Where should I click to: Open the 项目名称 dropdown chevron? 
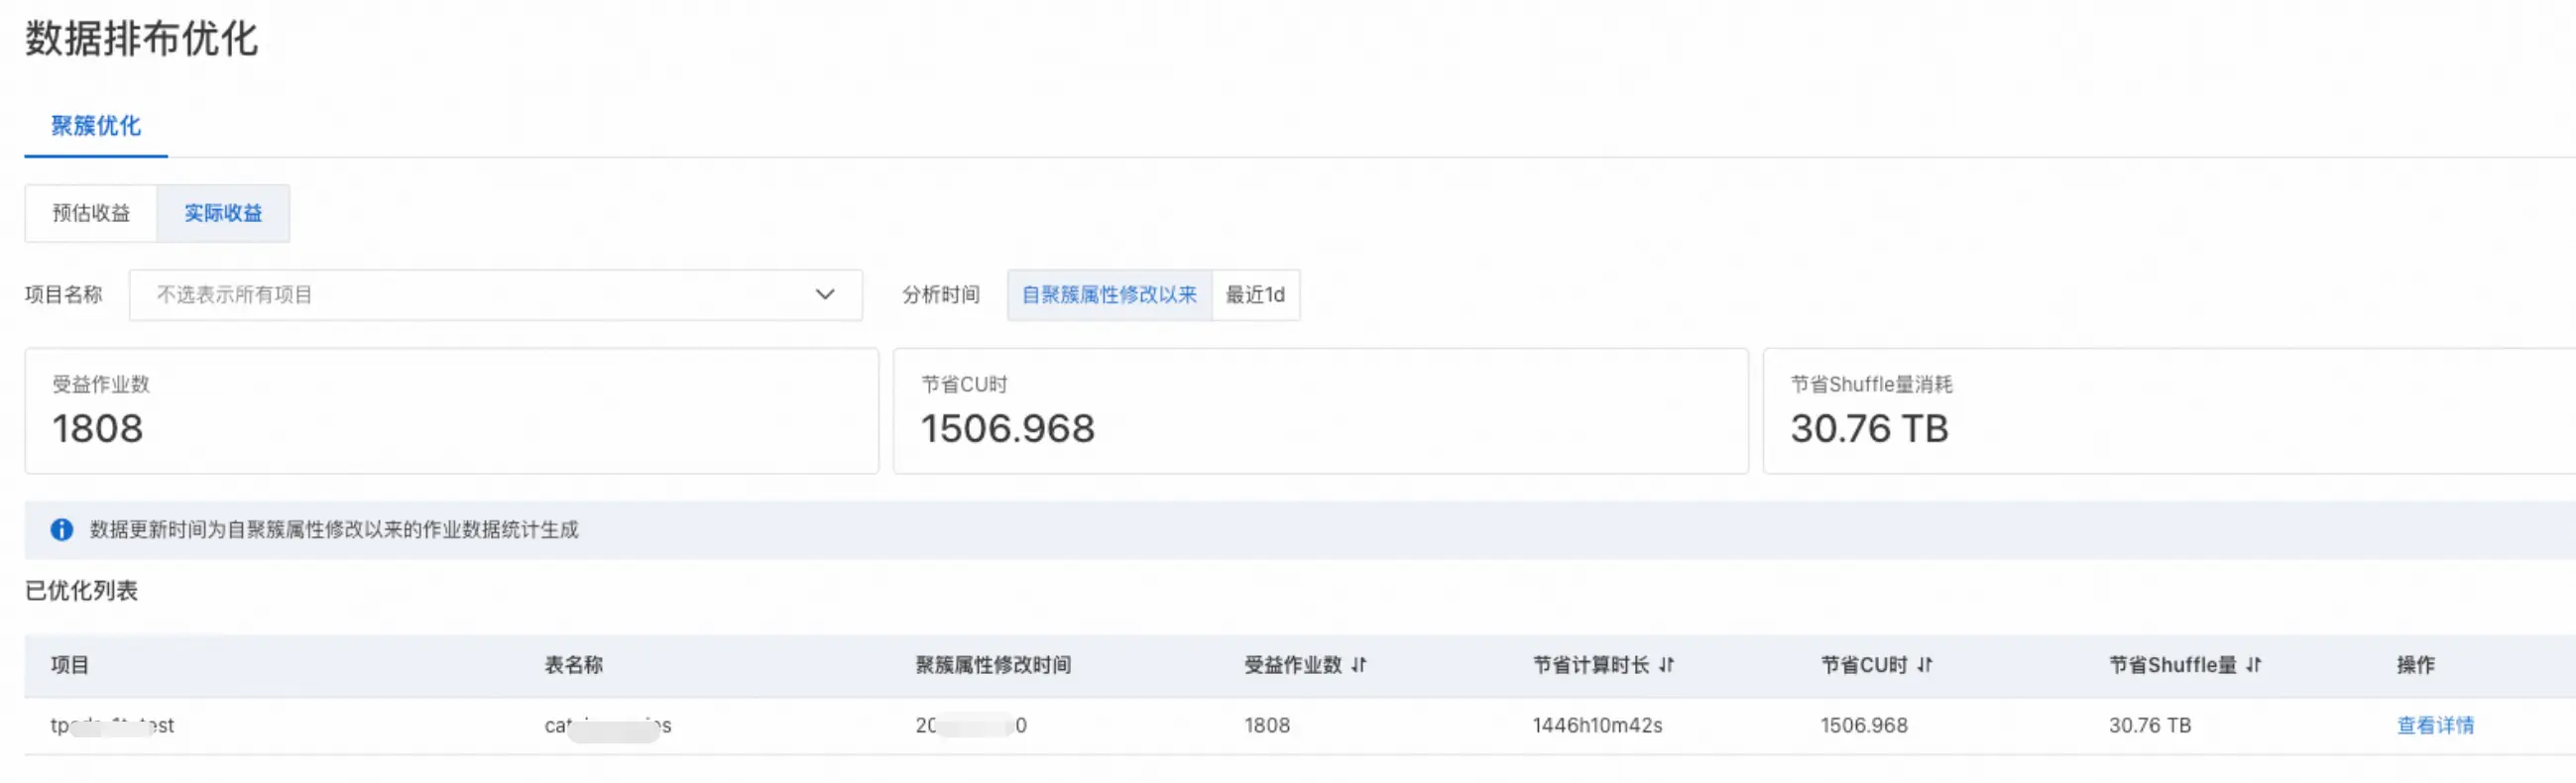[x=825, y=295]
